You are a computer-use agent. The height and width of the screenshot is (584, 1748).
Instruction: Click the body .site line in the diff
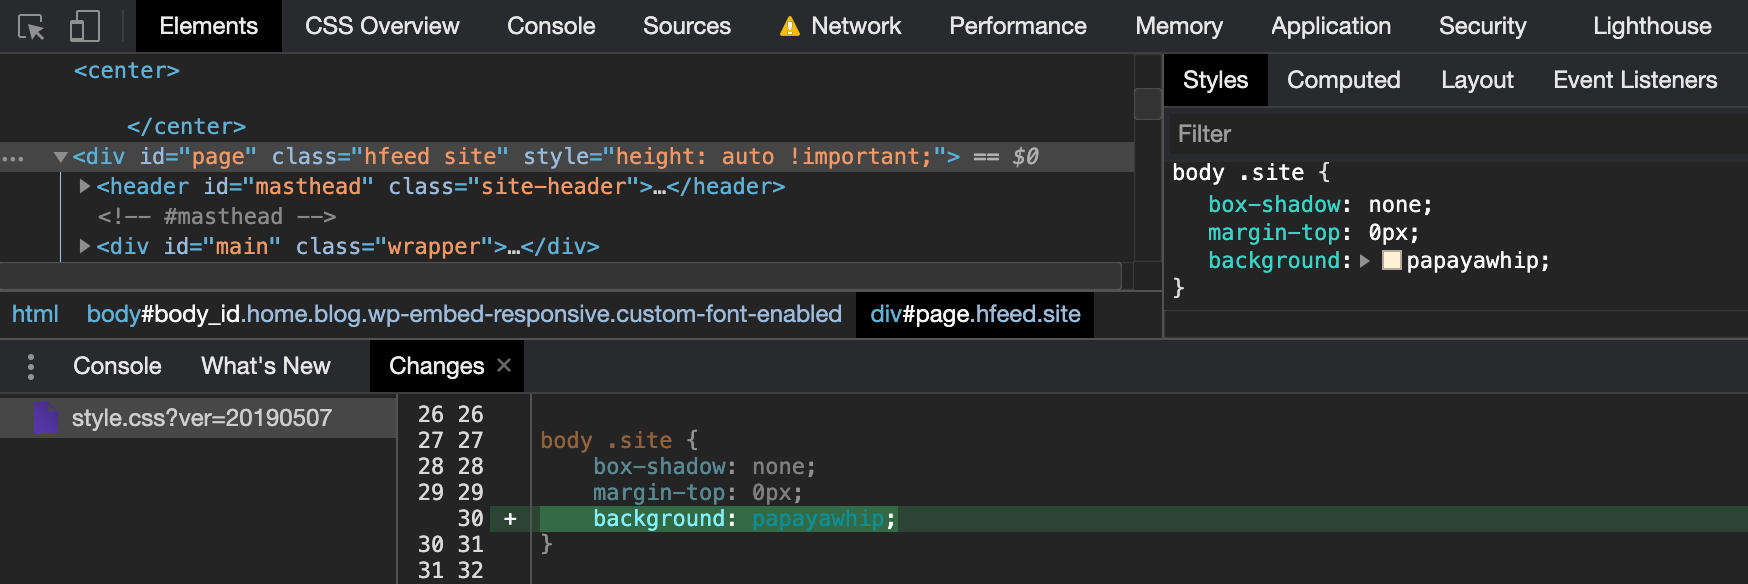(x=620, y=441)
